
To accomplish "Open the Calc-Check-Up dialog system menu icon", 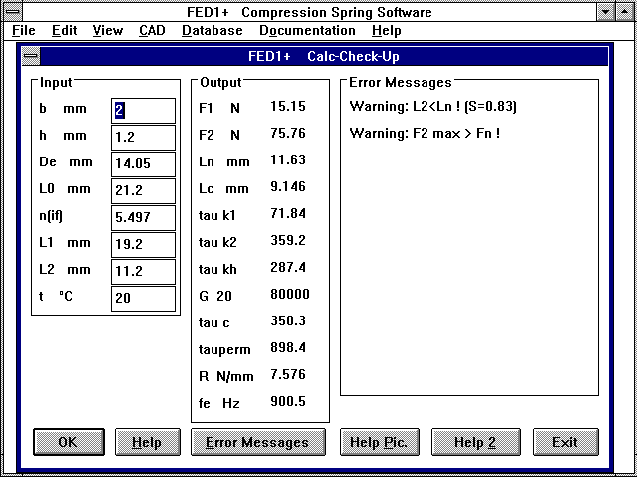I will (x=31, y=57).
